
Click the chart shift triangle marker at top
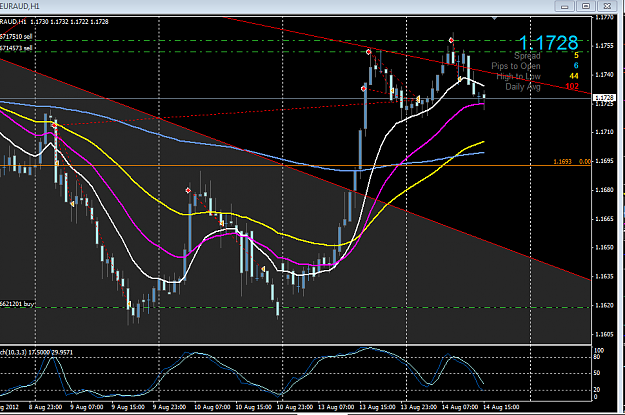tap(494, 18)
